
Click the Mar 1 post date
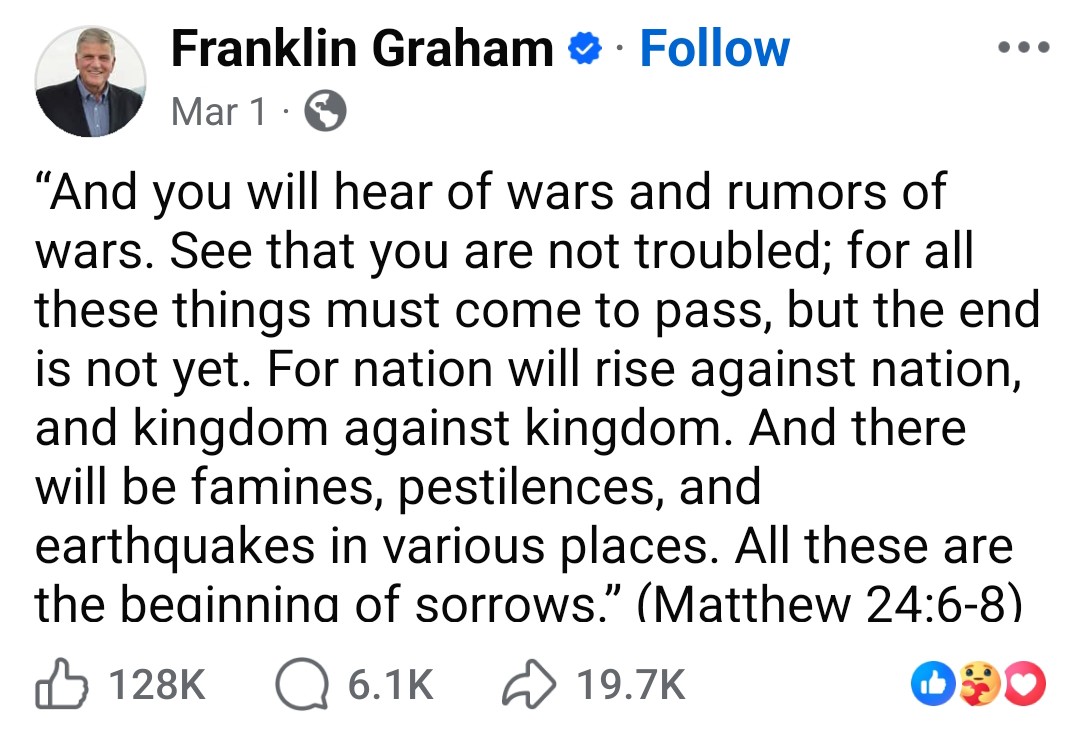point(219,112)
